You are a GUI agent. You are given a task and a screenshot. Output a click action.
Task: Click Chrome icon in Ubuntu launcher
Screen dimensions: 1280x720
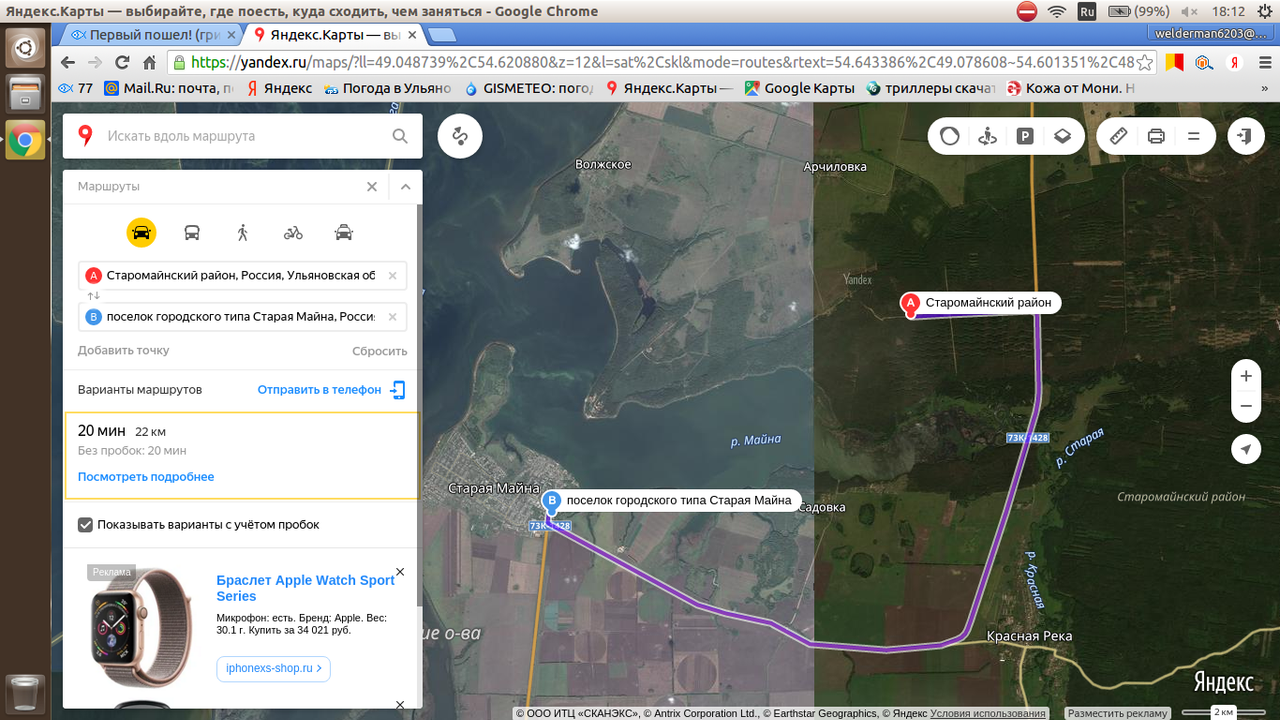pos(25,141)
